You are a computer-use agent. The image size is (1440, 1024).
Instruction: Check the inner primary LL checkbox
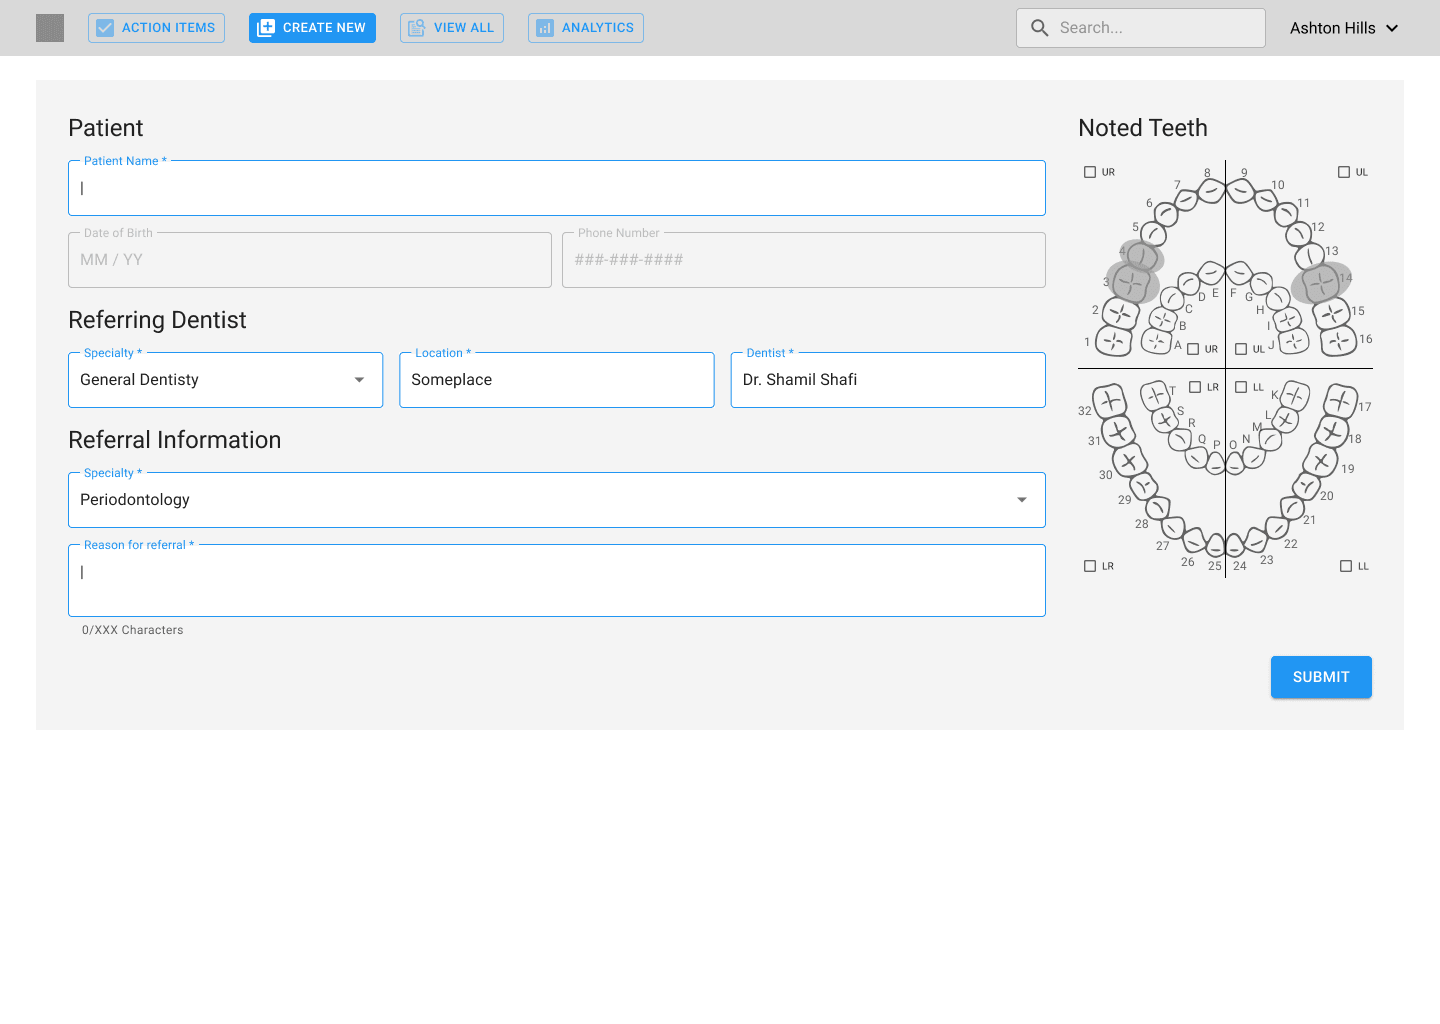(x=1241, y=387)
